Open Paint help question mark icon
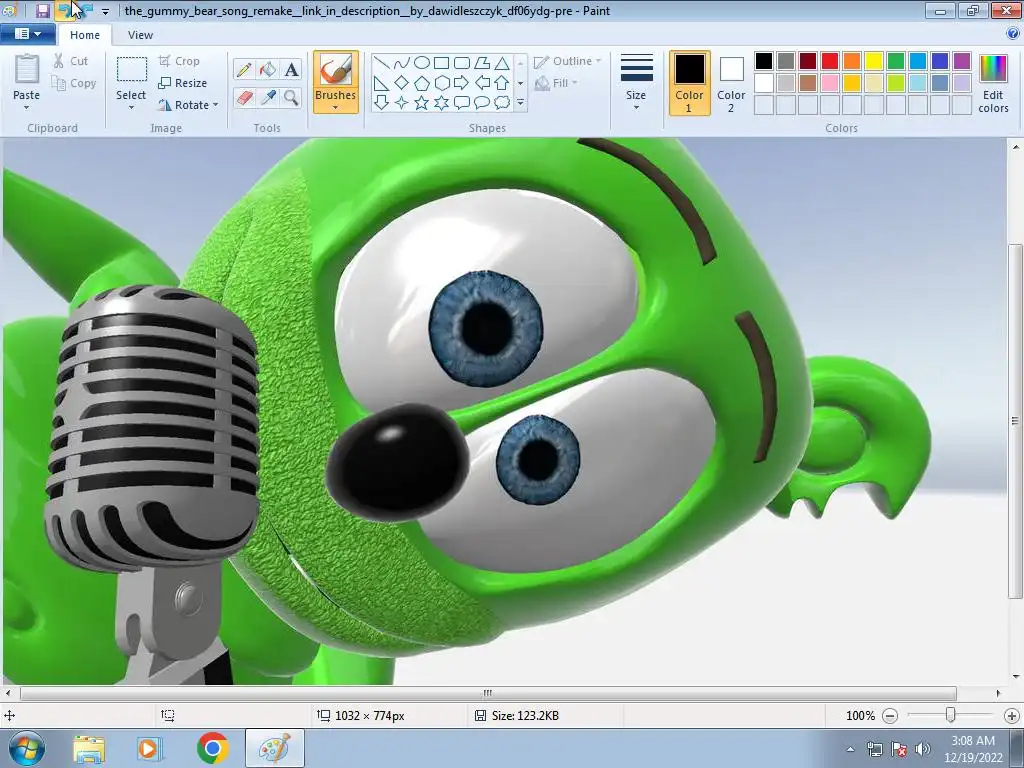The image size is (1024, 768). 1012,34
